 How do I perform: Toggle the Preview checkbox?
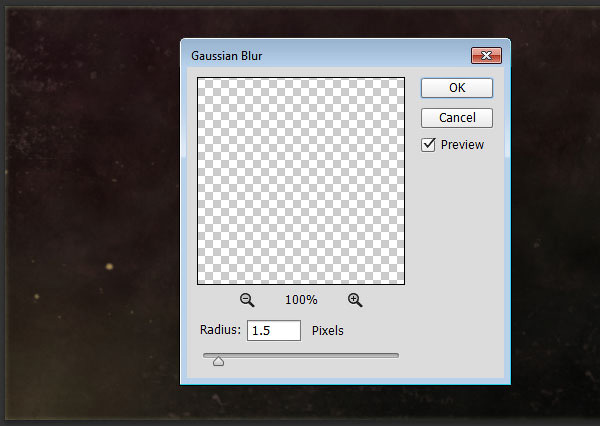point(428,145)
